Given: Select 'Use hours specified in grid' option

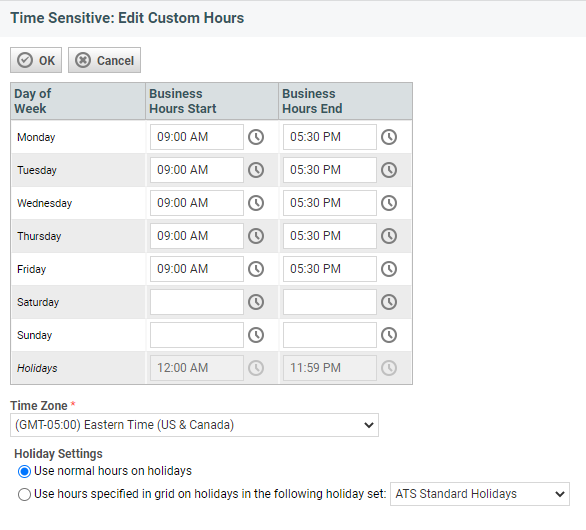Looking at the screenshot, I should tap(24, 494).
